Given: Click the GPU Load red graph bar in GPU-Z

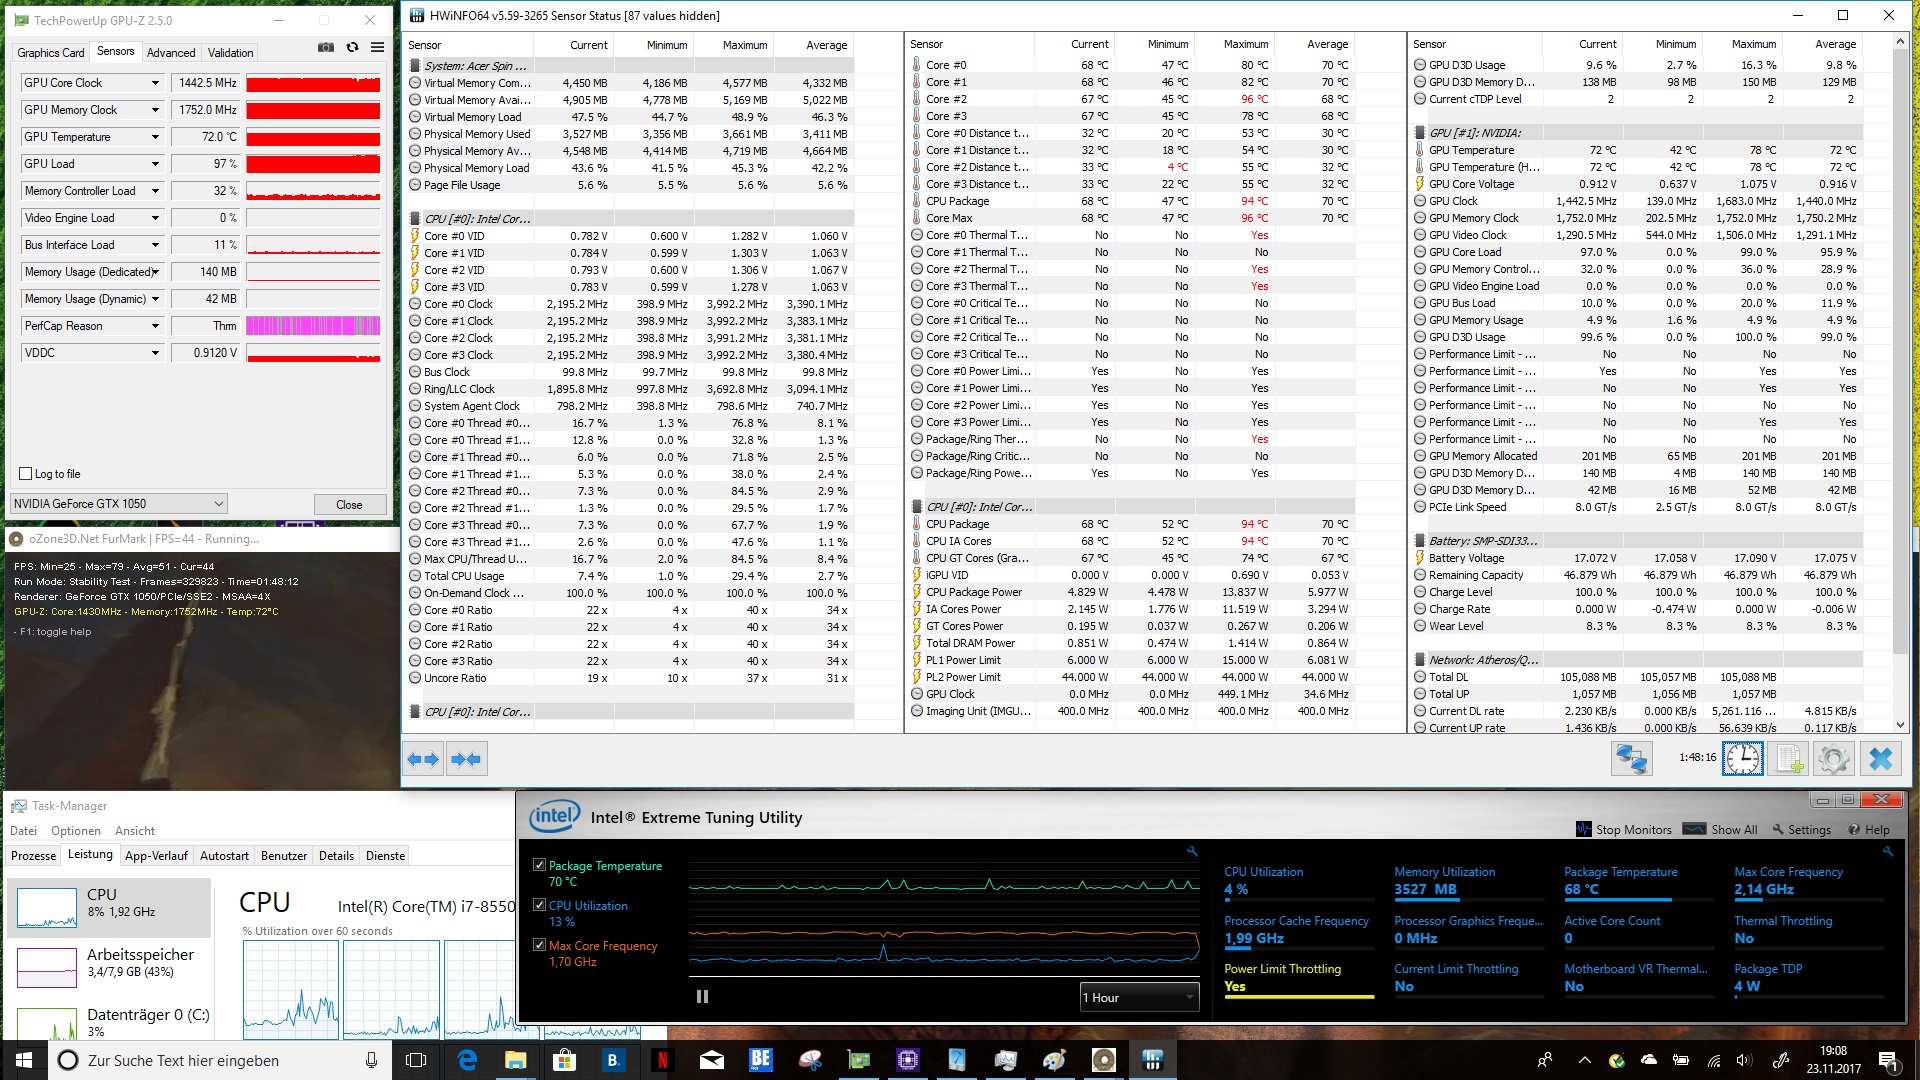Looking at the screenshot, I should (x=313, y=164).
